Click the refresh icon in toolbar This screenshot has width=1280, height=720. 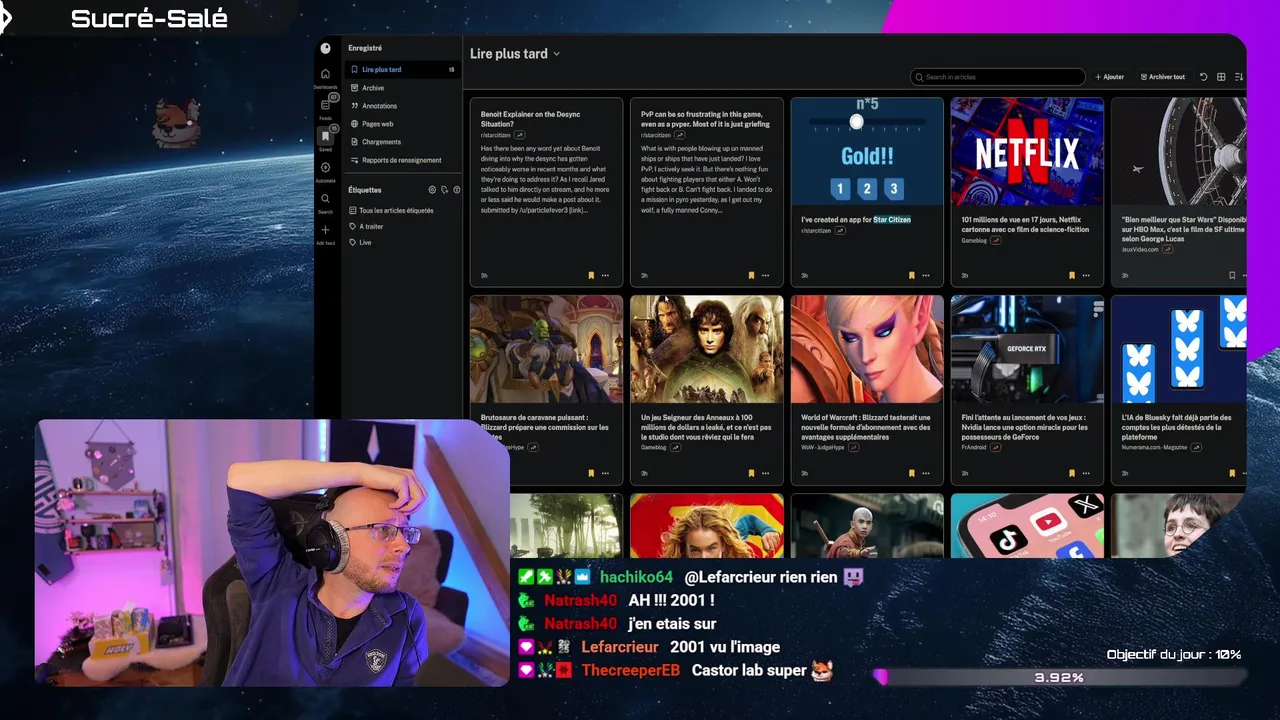[x=1204, y=77]
